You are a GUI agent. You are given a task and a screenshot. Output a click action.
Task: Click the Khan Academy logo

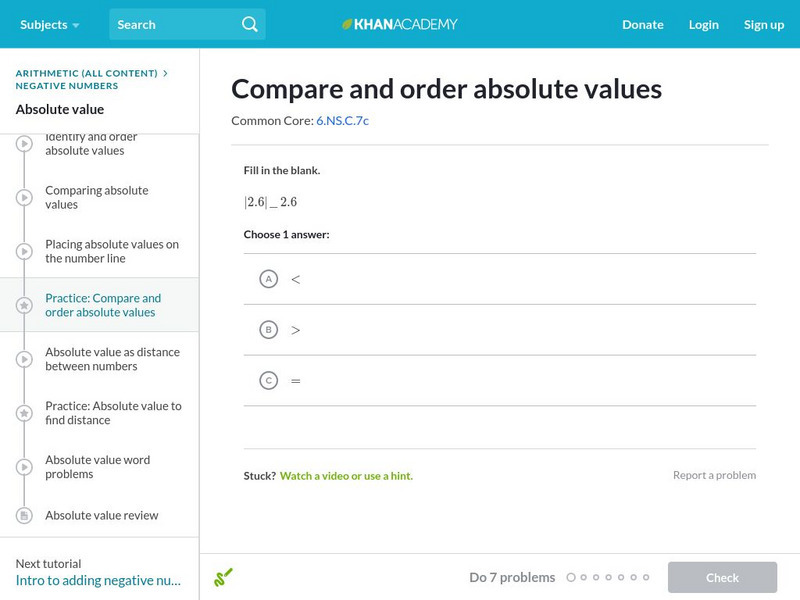400,24
